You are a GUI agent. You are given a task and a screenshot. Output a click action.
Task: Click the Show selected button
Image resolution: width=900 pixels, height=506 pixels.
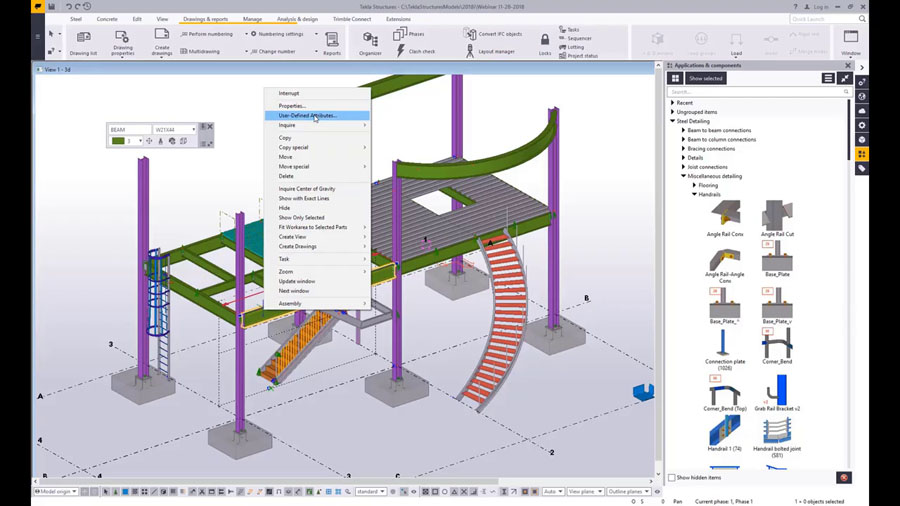(x=705, y=78)
